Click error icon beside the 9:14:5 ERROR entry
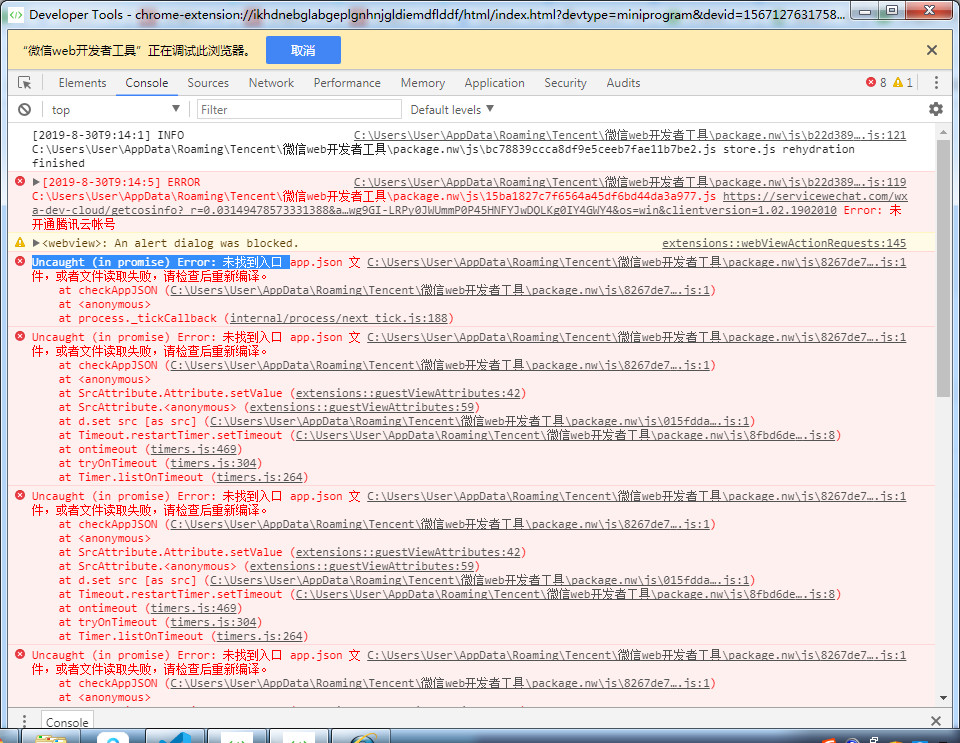 click(20, 181)
